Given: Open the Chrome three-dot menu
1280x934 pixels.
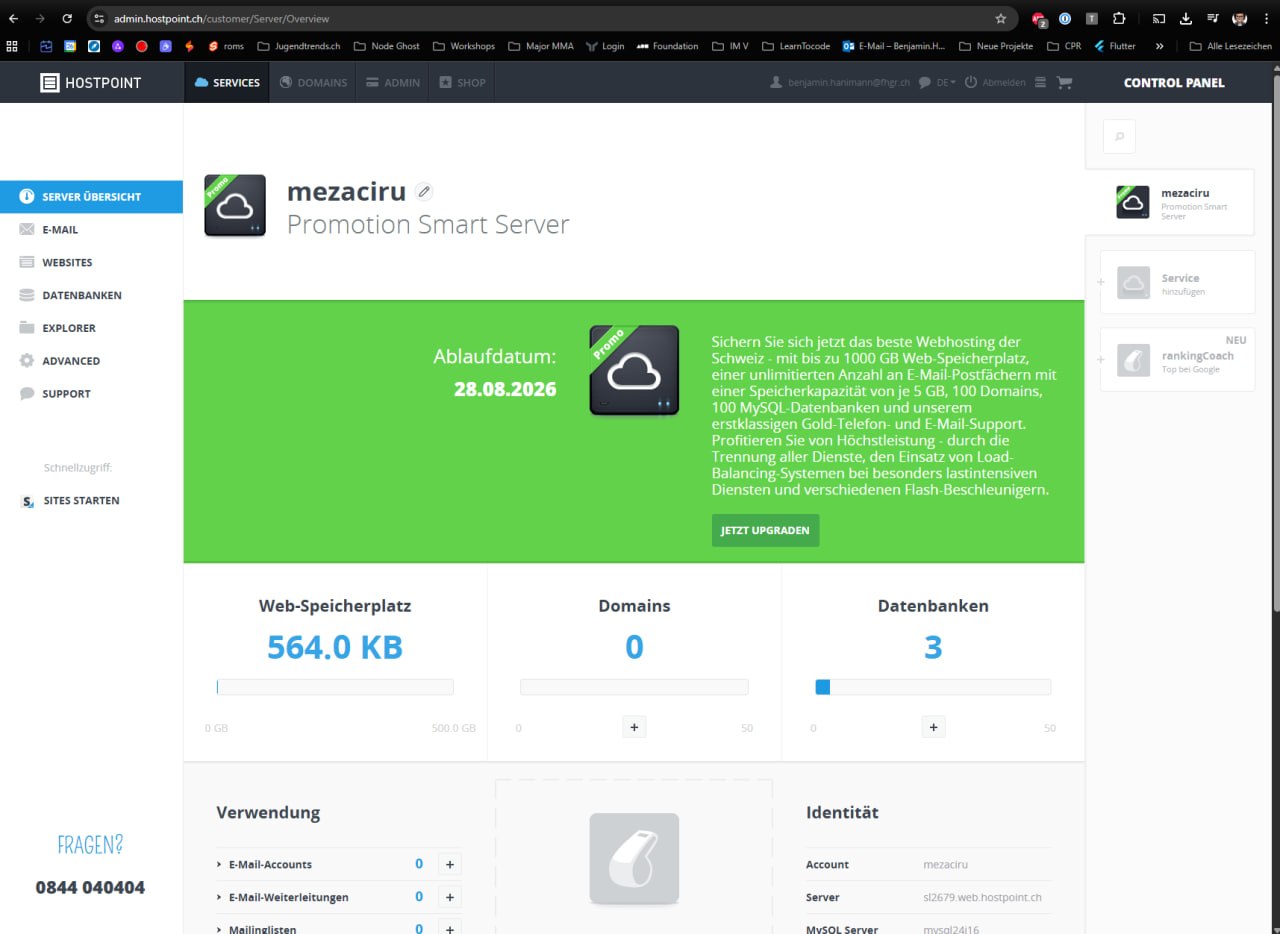Looking at the screenshot, I should click(x=1266, y=18).
